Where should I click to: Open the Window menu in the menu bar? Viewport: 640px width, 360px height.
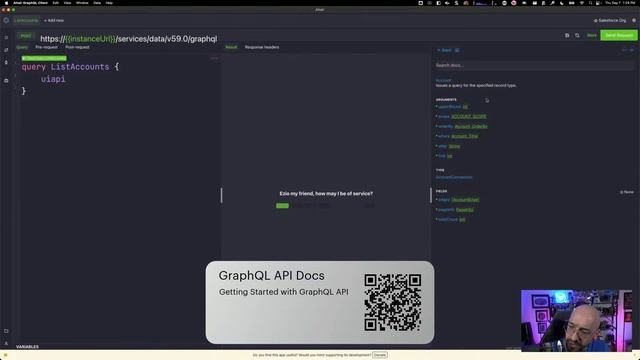[x=82, y=3]
